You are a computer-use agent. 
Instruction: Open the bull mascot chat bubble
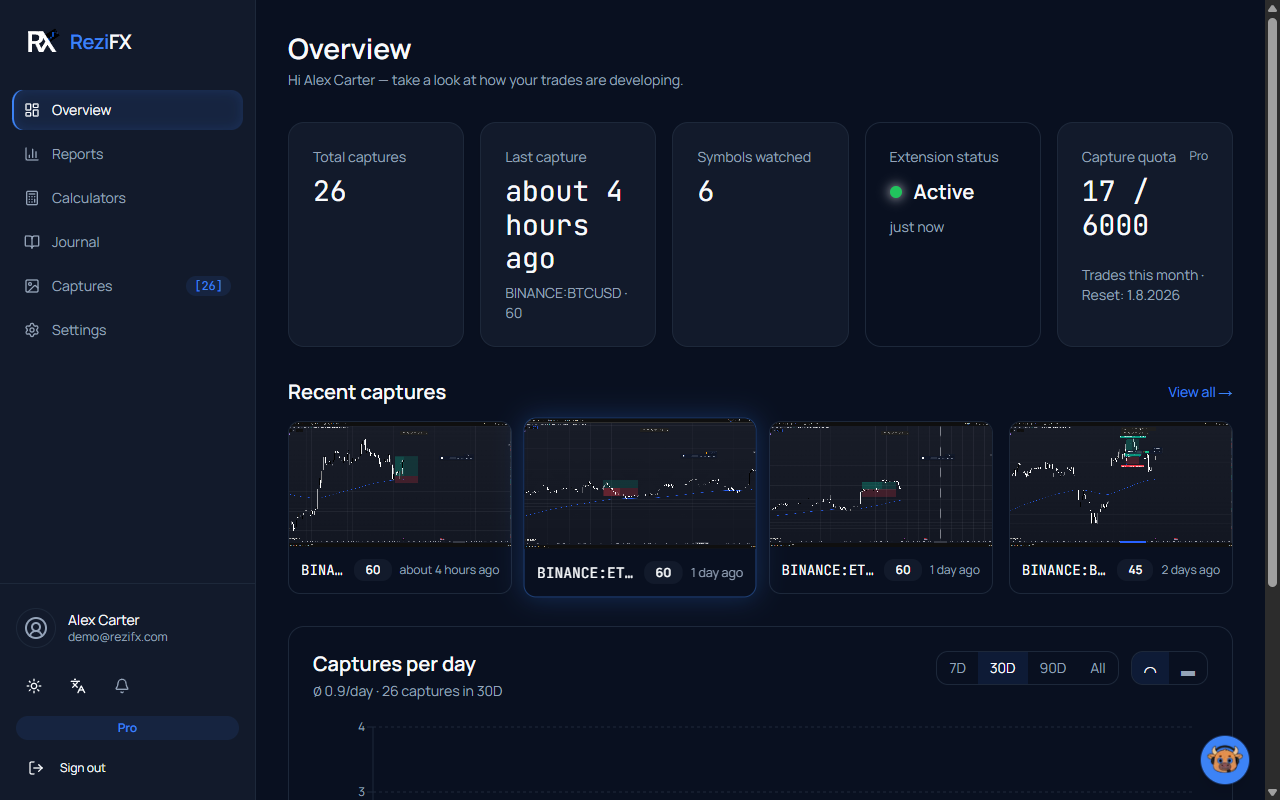[1225, 761]
